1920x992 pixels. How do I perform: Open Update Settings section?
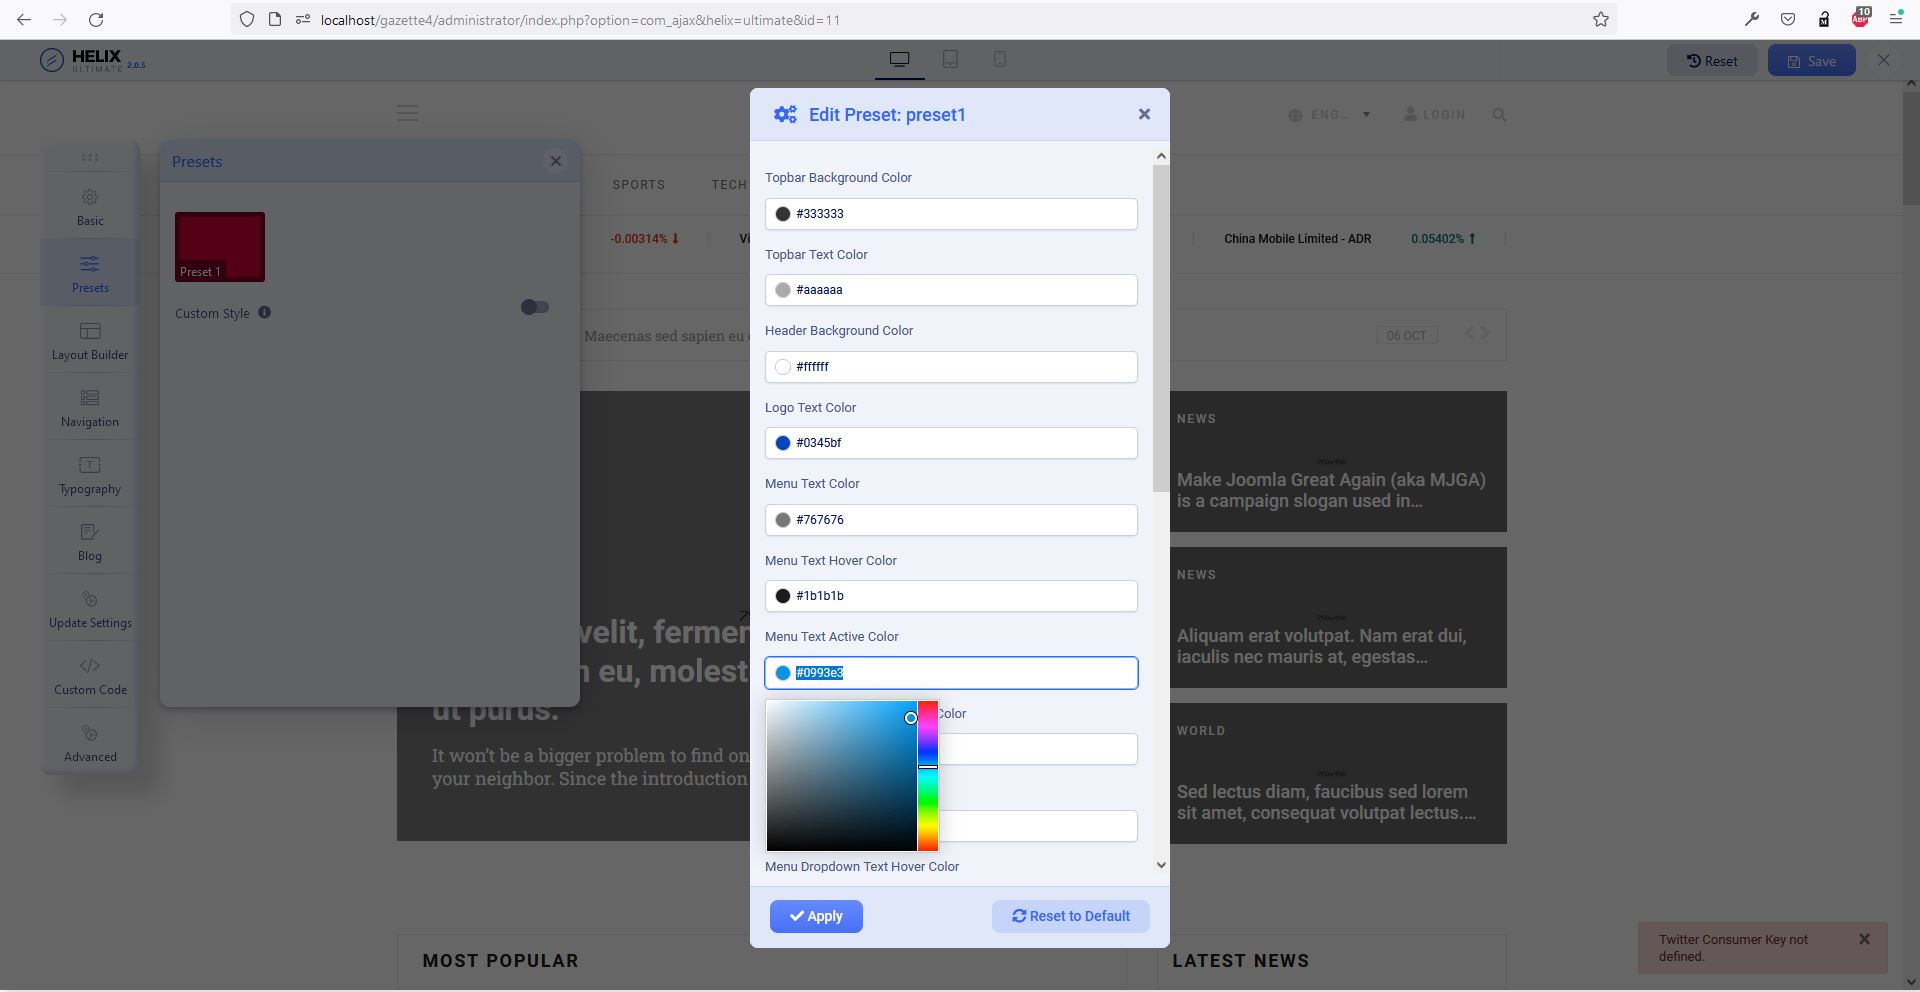coord(90,609)
